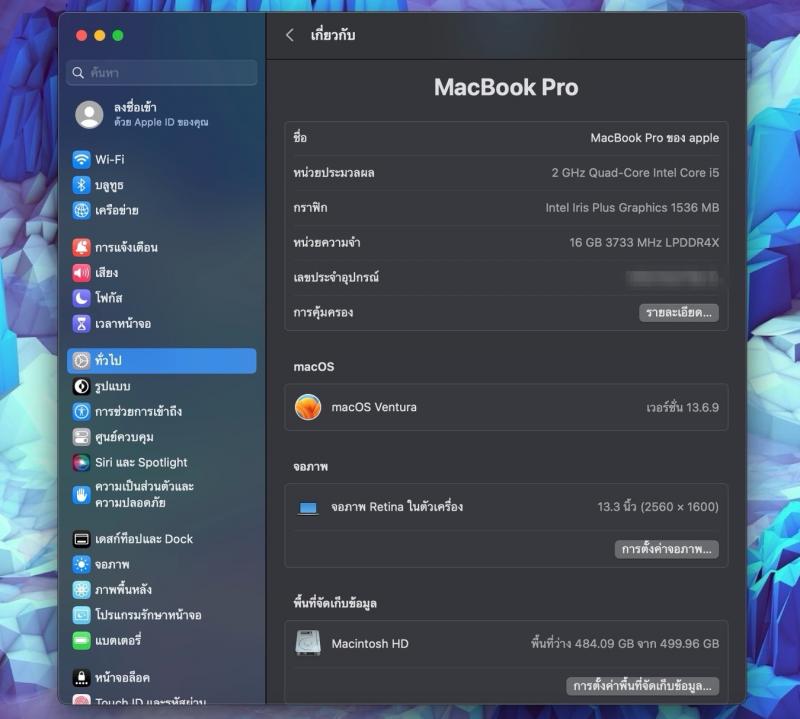
Task: Open ศูนย์ควบคุม Control Center item
Action: tap(124, 437)
